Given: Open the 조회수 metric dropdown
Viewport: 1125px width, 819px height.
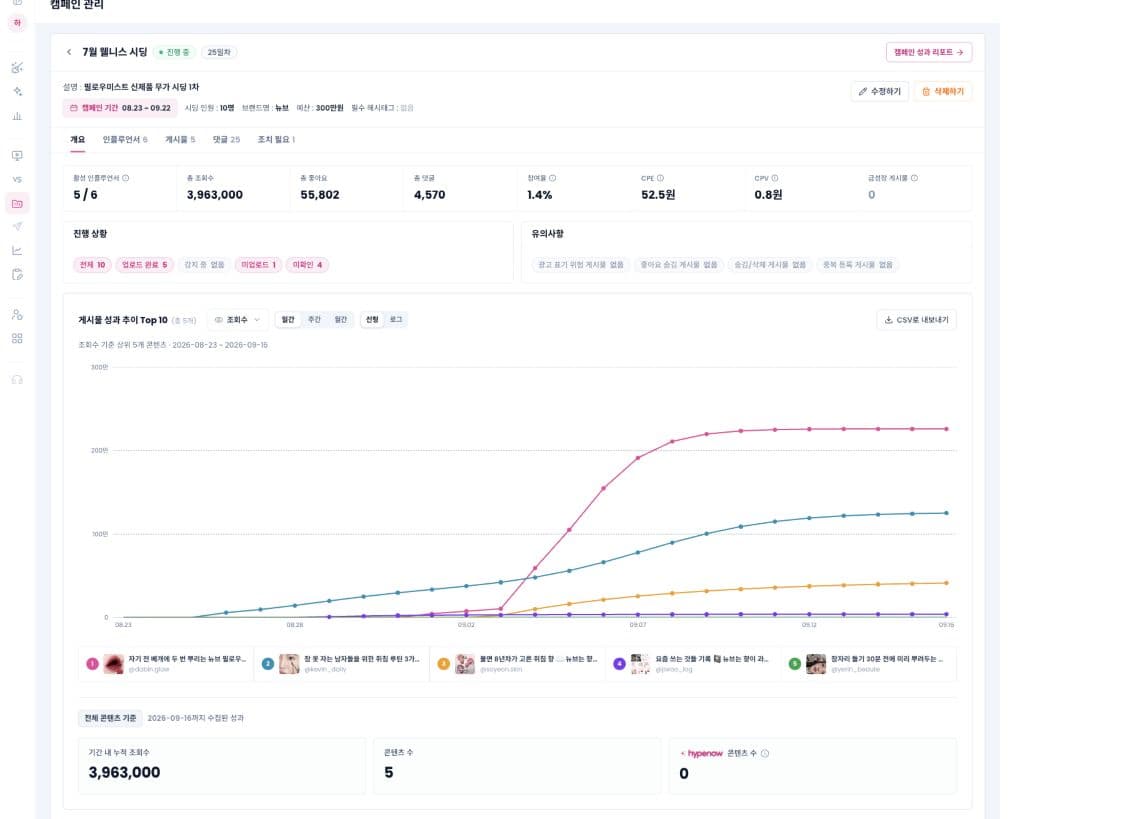Looking at the screenshot, I should [237, 320].
